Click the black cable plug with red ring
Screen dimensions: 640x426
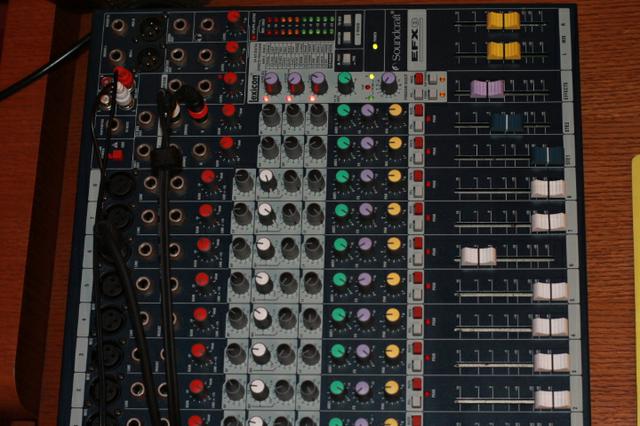pos(197,108)
